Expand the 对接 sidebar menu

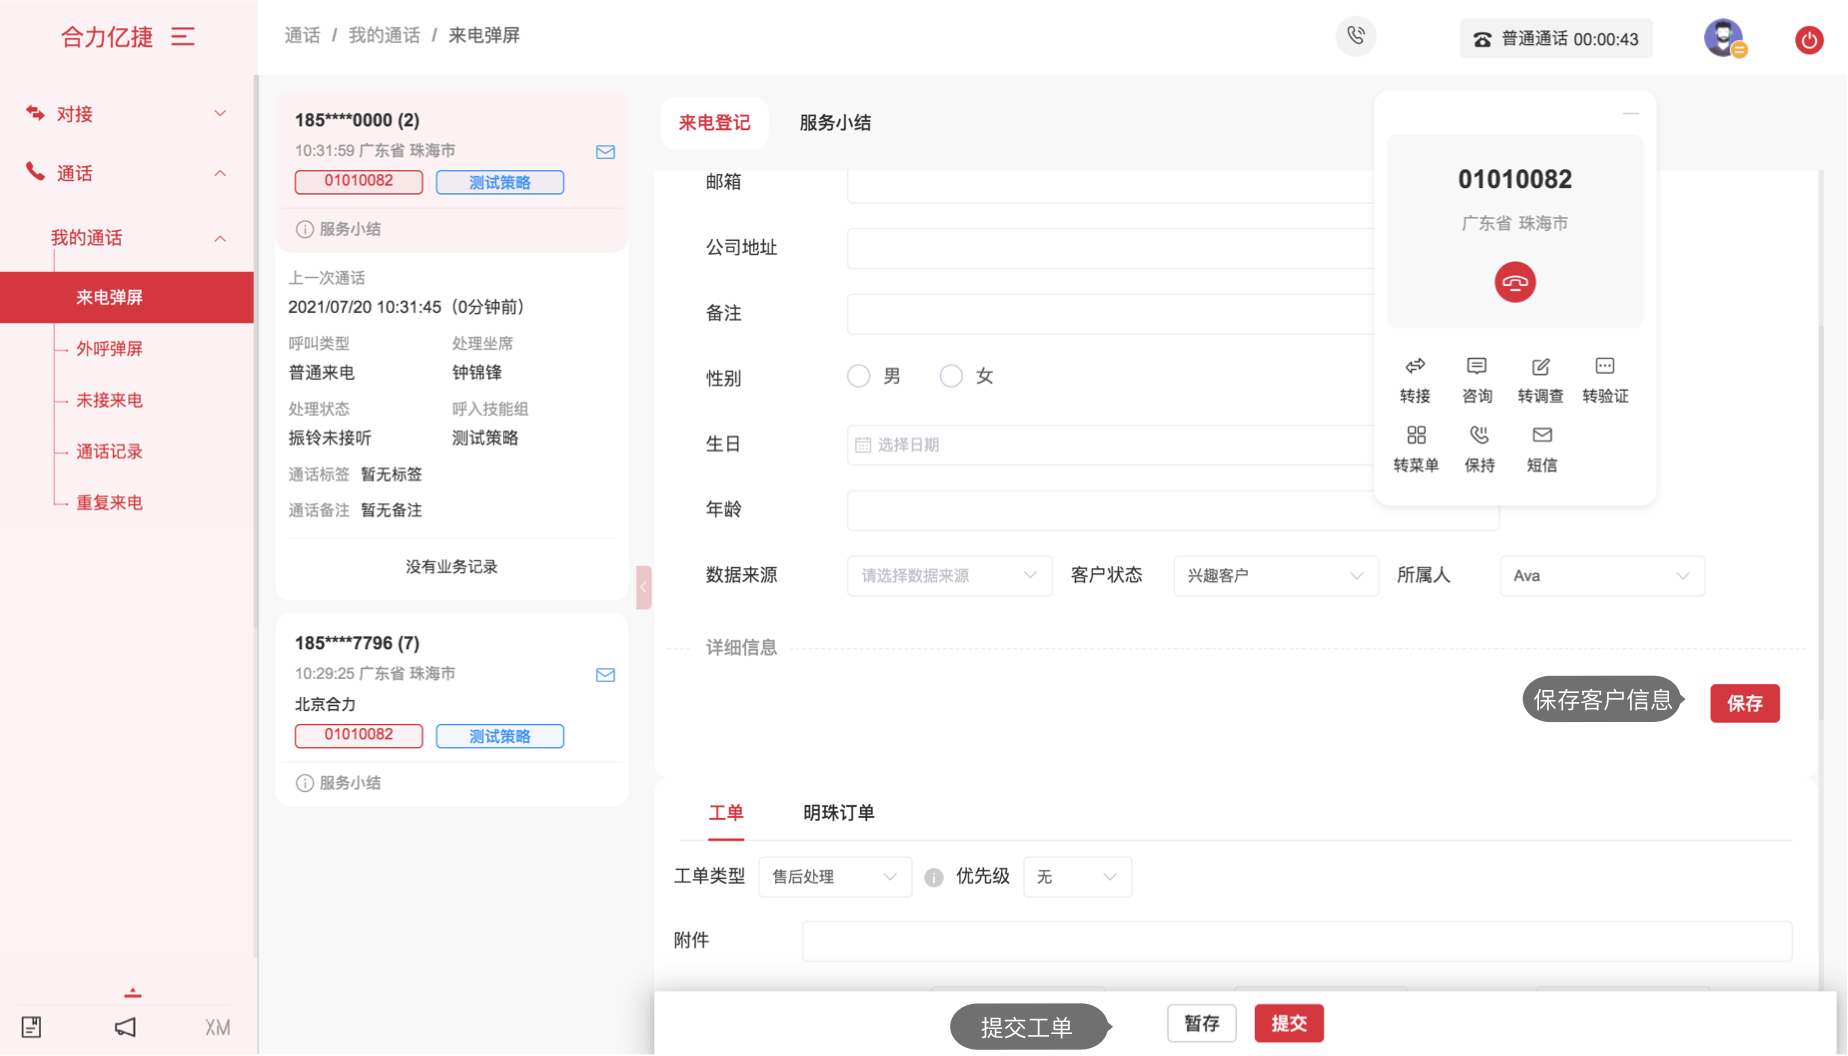click(126, 114)
